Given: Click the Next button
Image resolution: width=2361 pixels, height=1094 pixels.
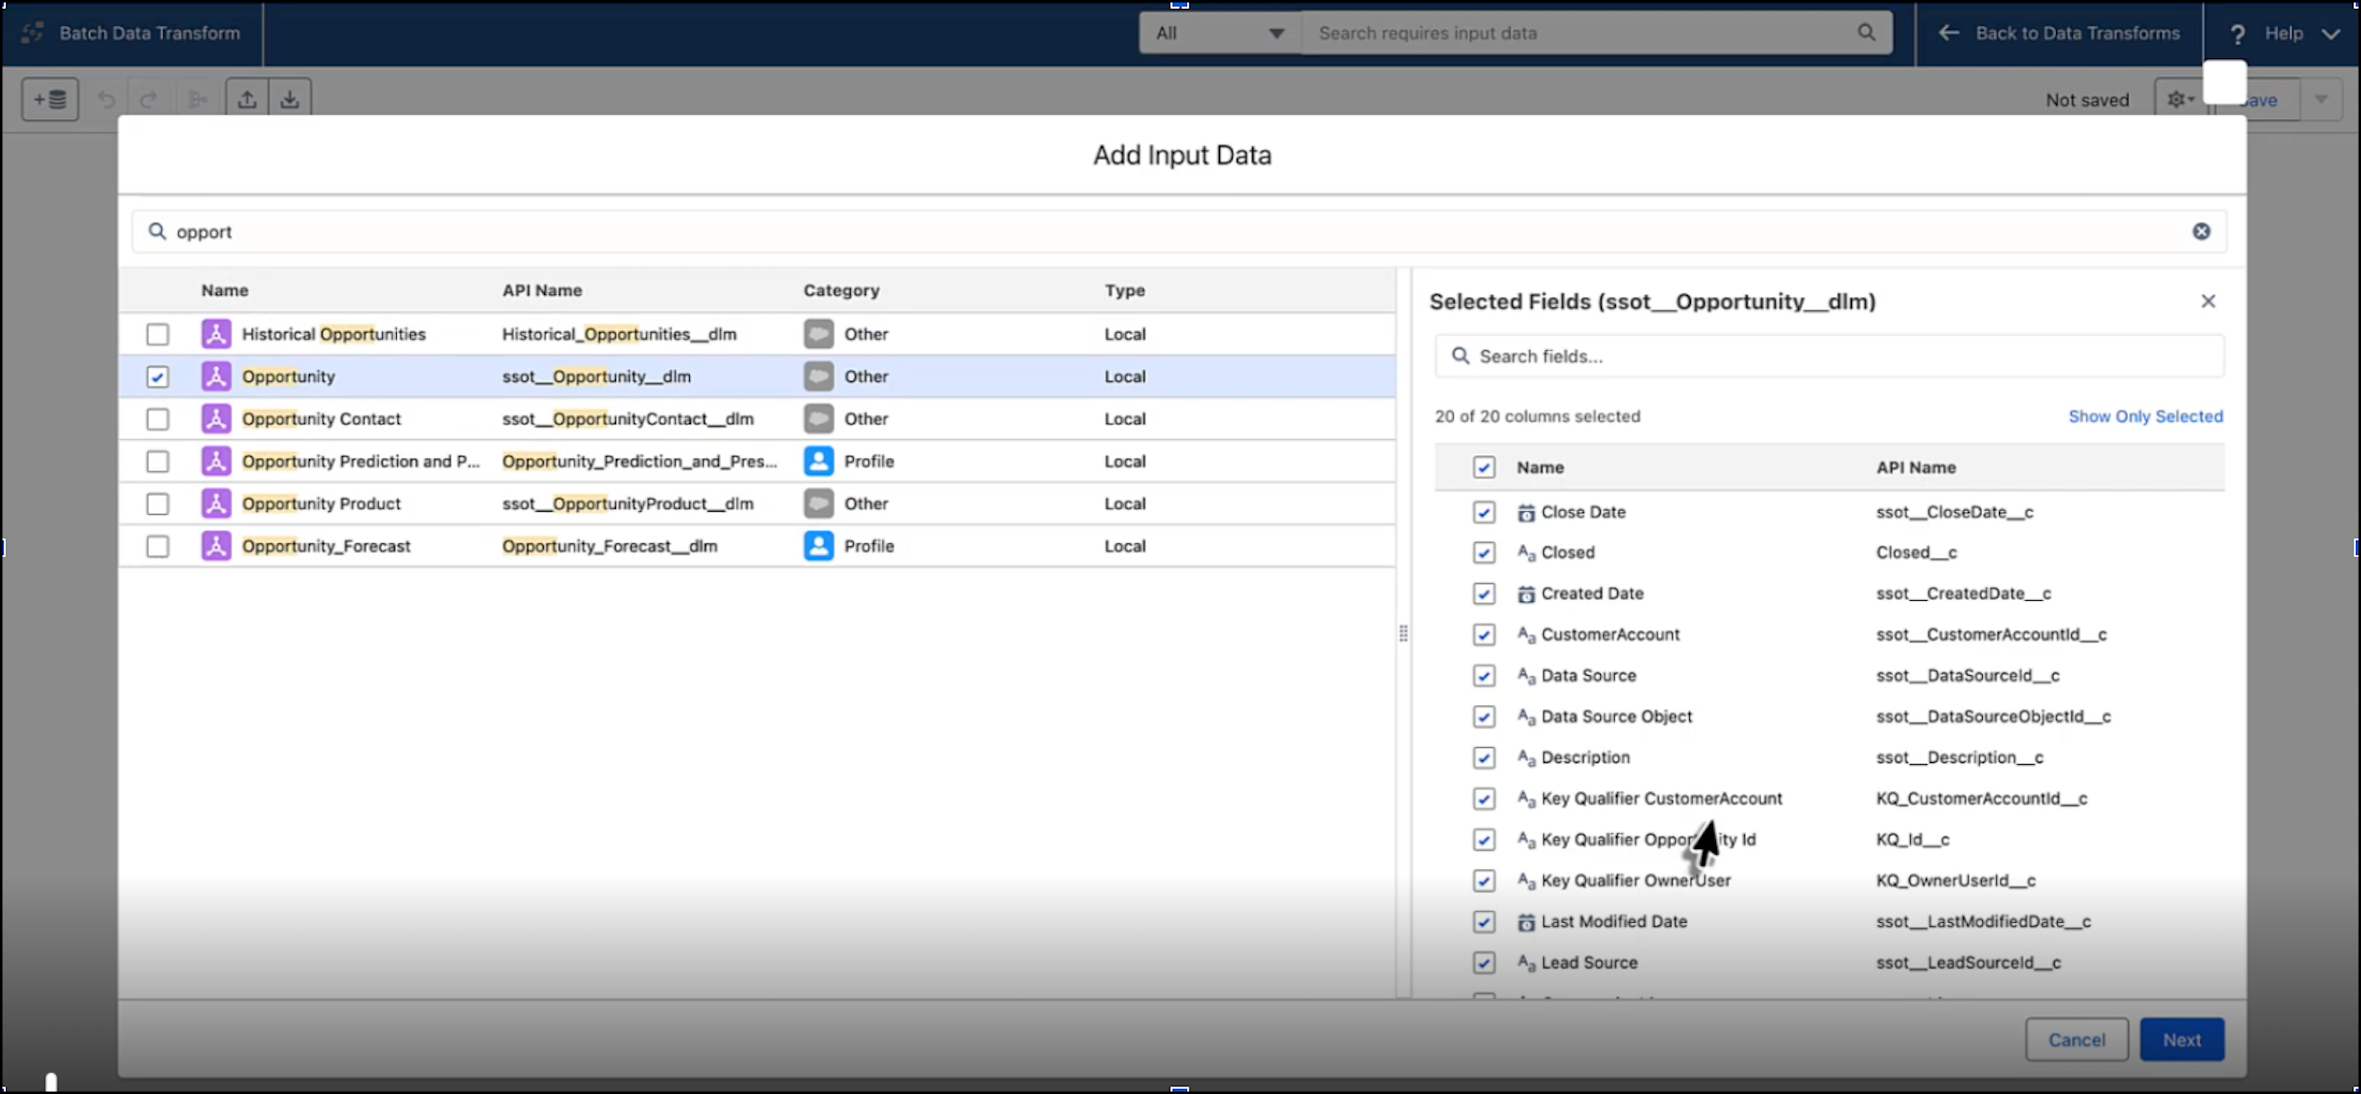Looking at the screenshot, I should pyautogui.click(x=2182, y=1039).
